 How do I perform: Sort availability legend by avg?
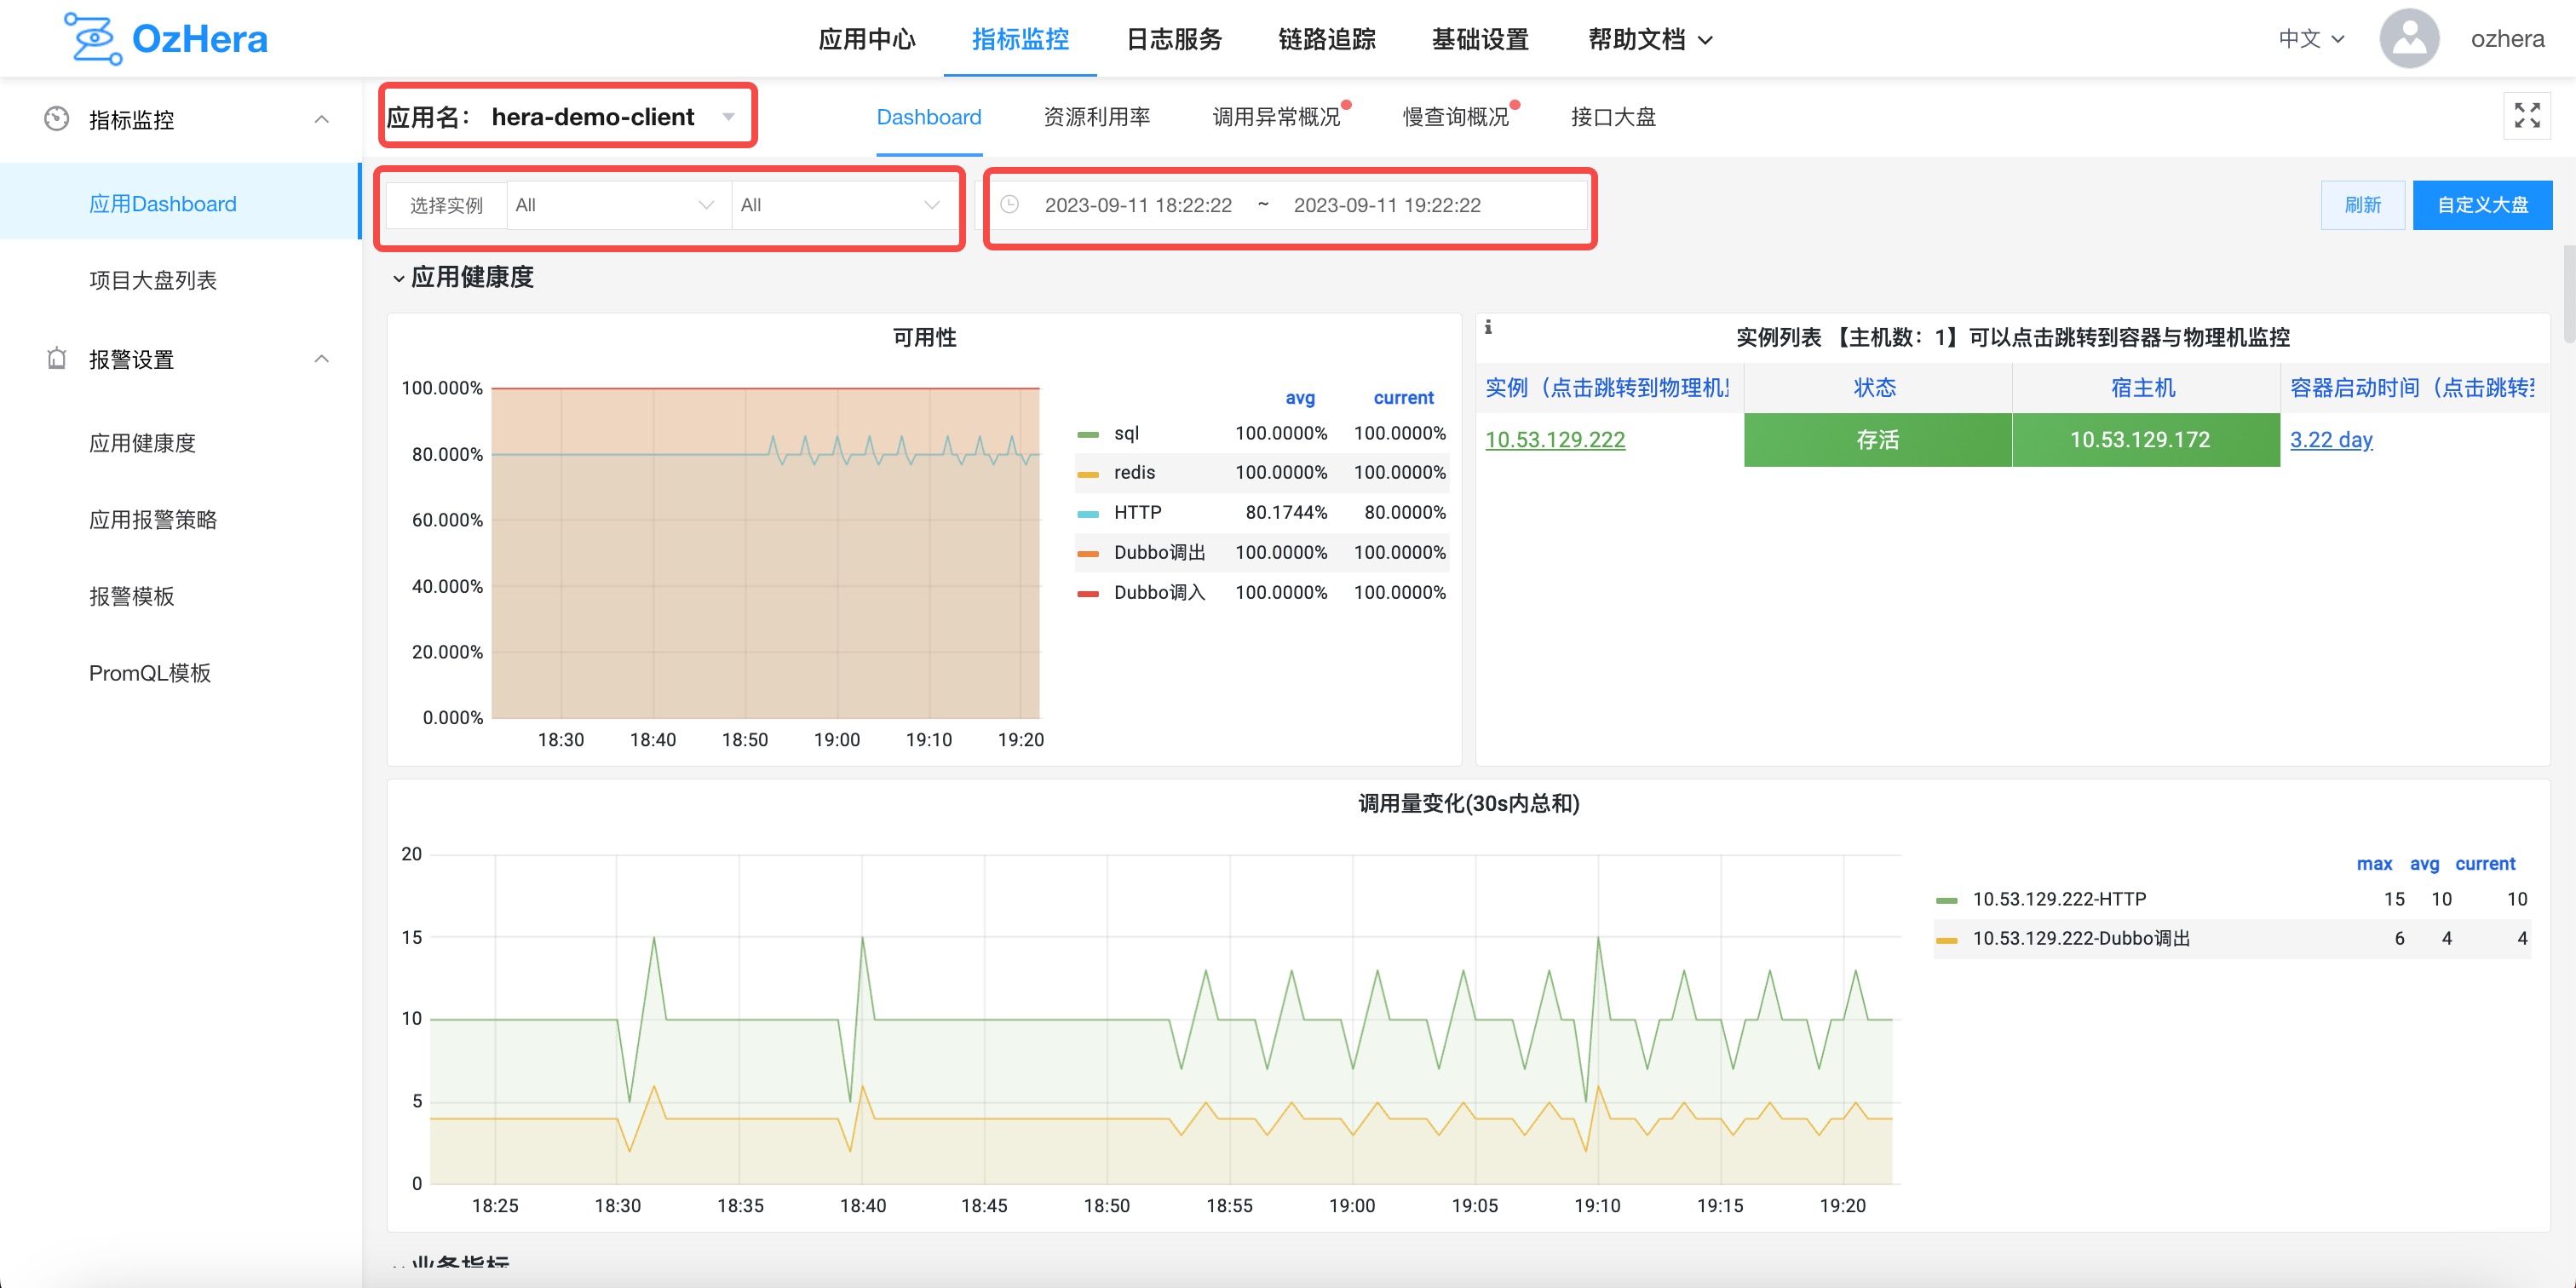(1300, 398)
